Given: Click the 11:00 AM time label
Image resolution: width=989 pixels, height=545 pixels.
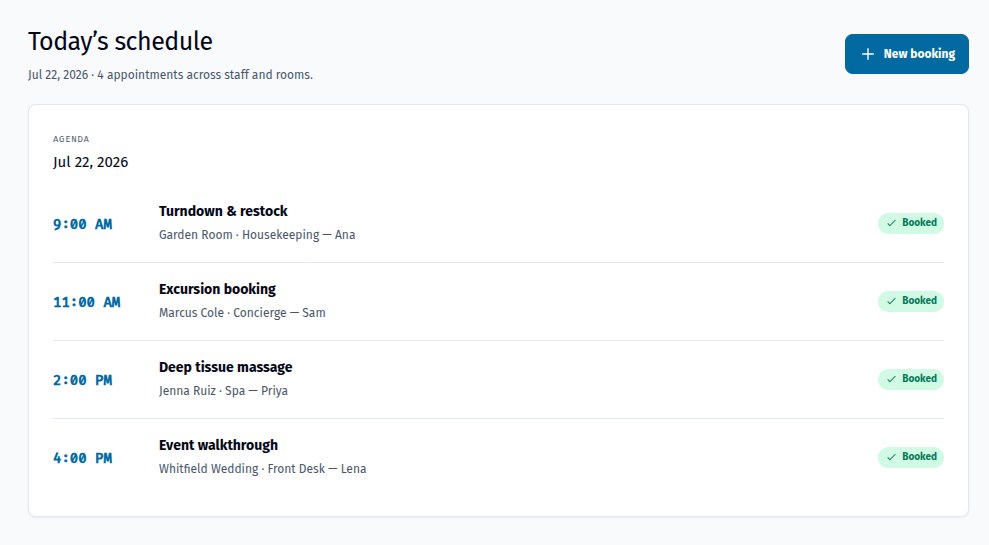Looking at the screenshot, I should tap(86, 302).
